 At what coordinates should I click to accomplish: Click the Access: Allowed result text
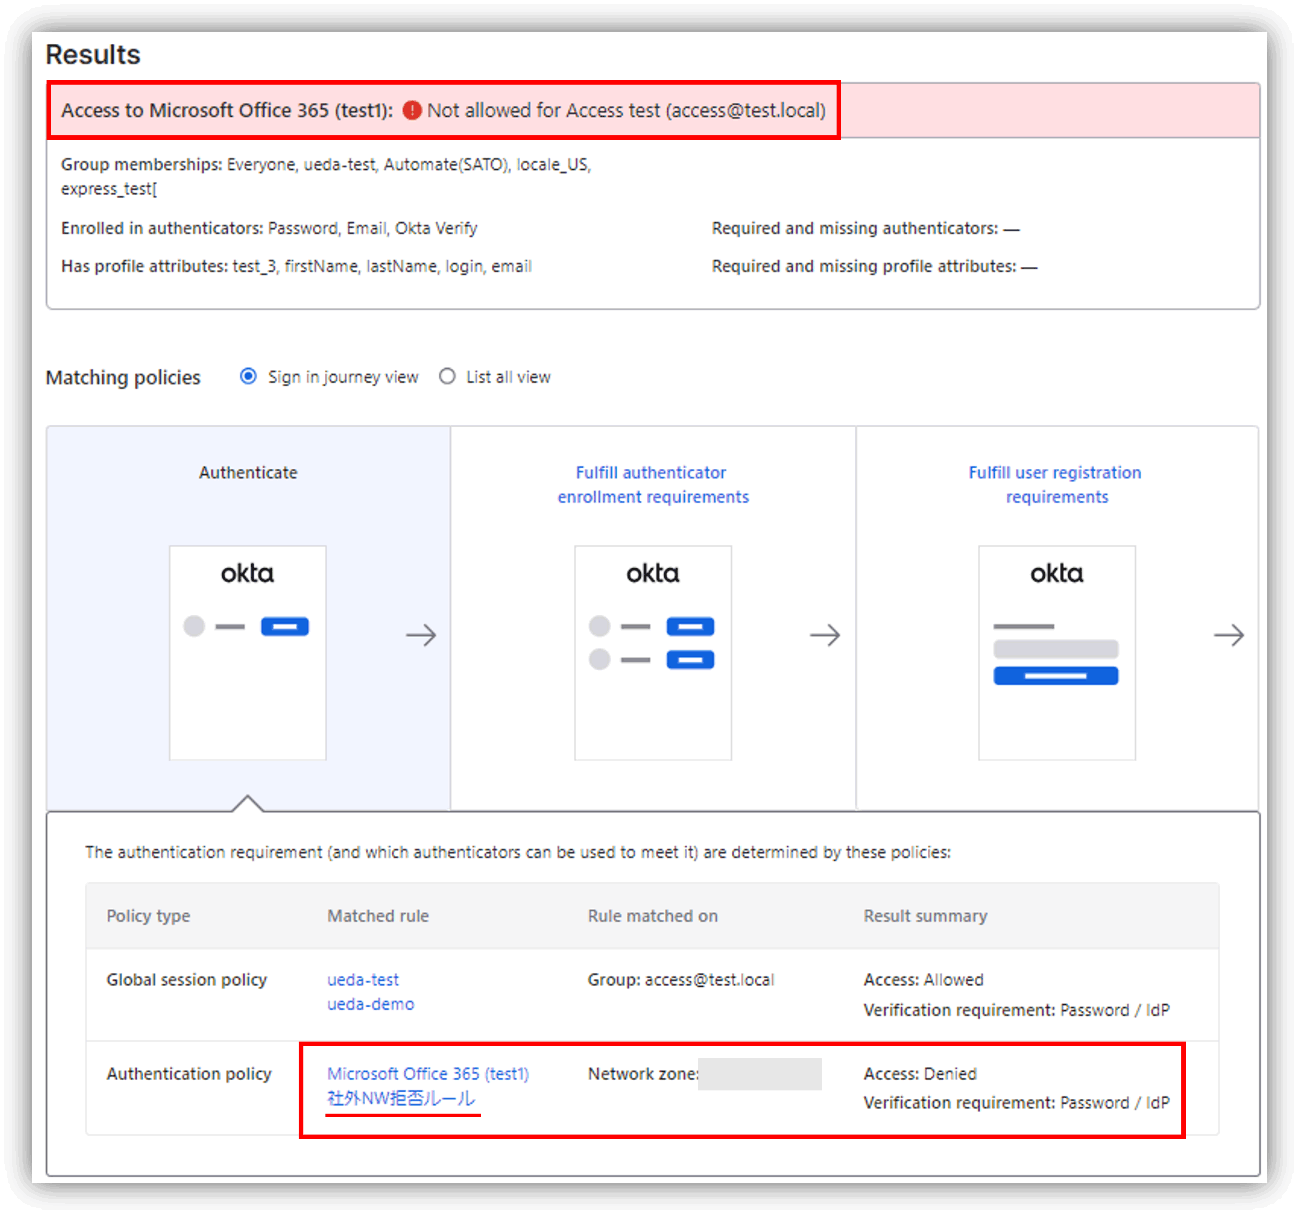click(x=924, y=980)
